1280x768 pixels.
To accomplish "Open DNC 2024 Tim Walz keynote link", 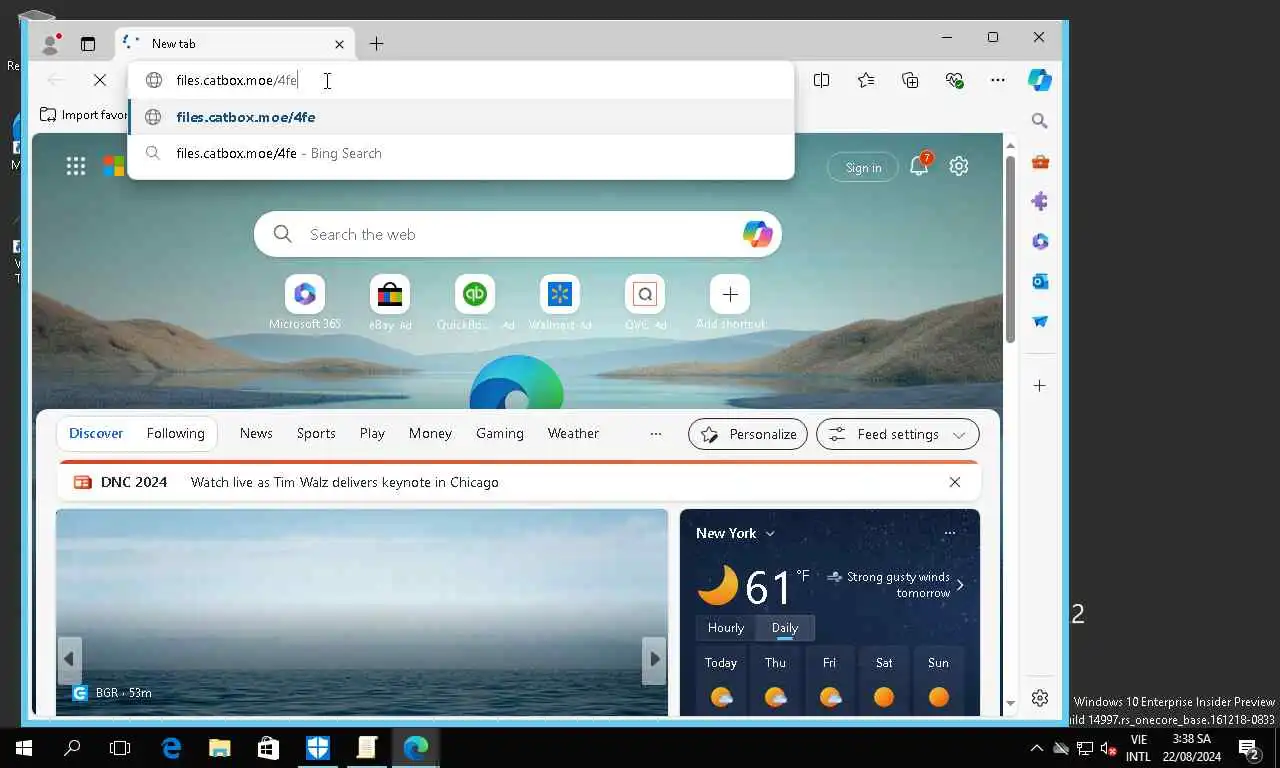I will pyautogui.click(x=344, y=482).
